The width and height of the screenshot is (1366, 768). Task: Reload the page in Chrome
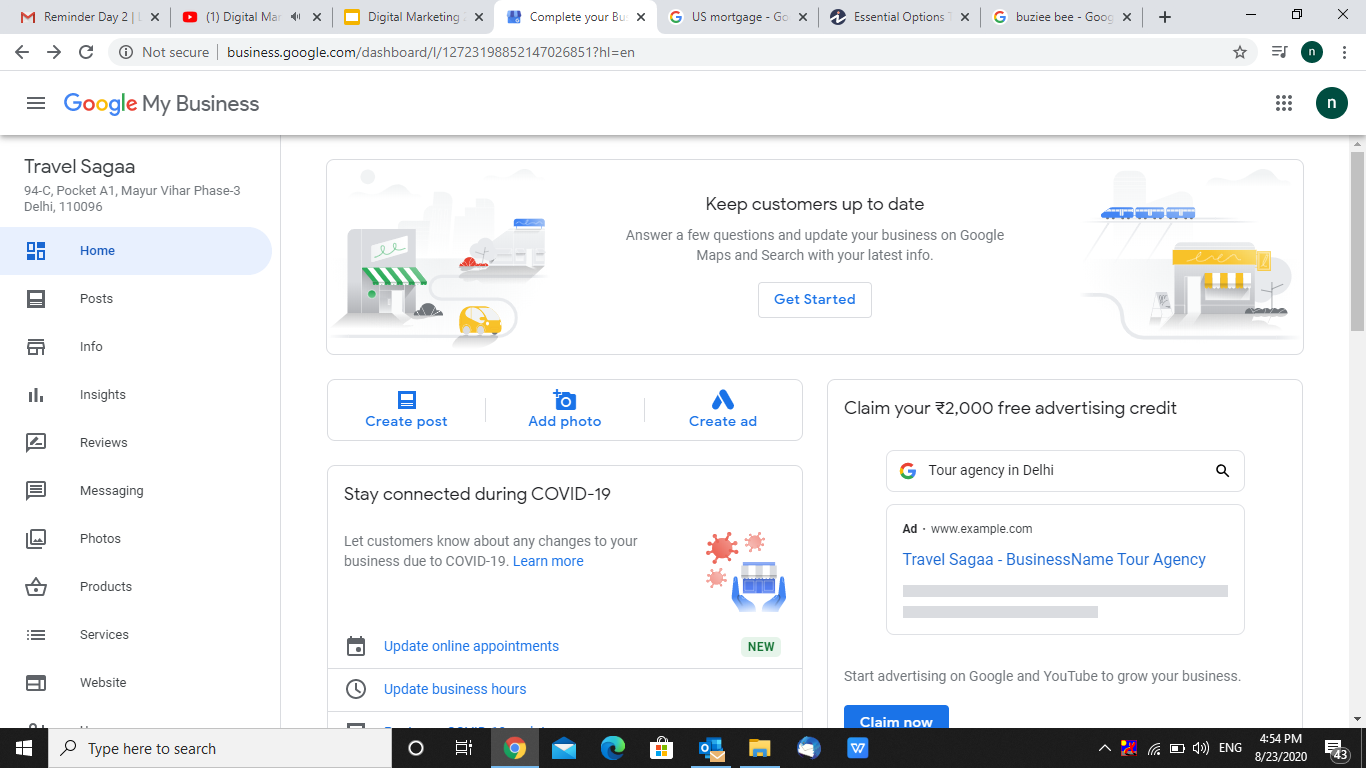(x=86, y=52)
